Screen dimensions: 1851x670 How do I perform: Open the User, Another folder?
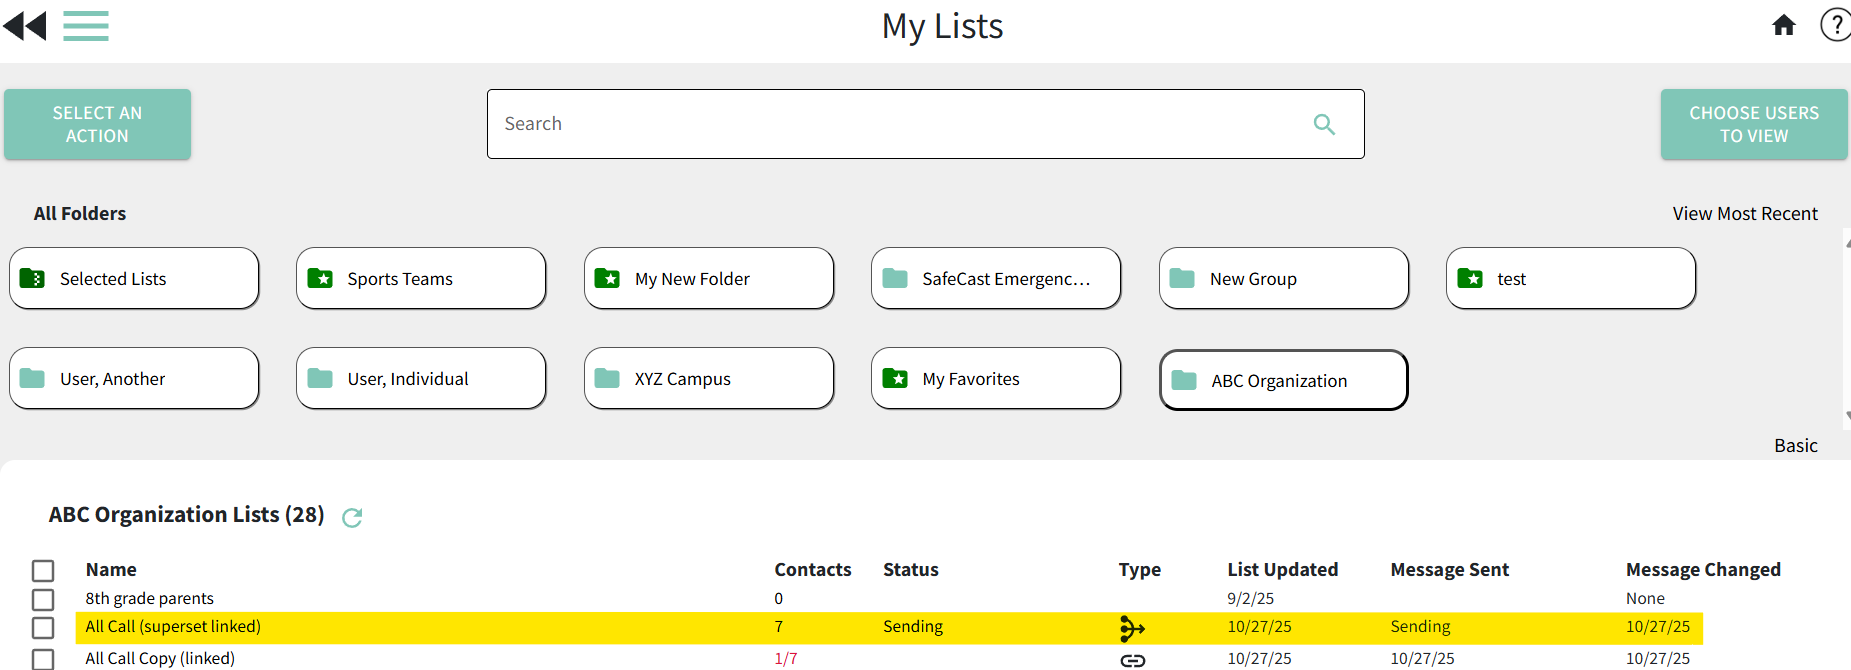(134, 378)
